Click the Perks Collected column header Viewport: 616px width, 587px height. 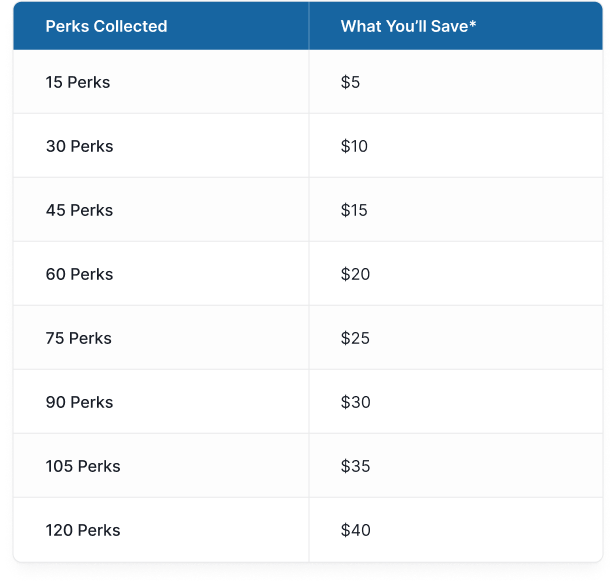click(x=106, y=26)
